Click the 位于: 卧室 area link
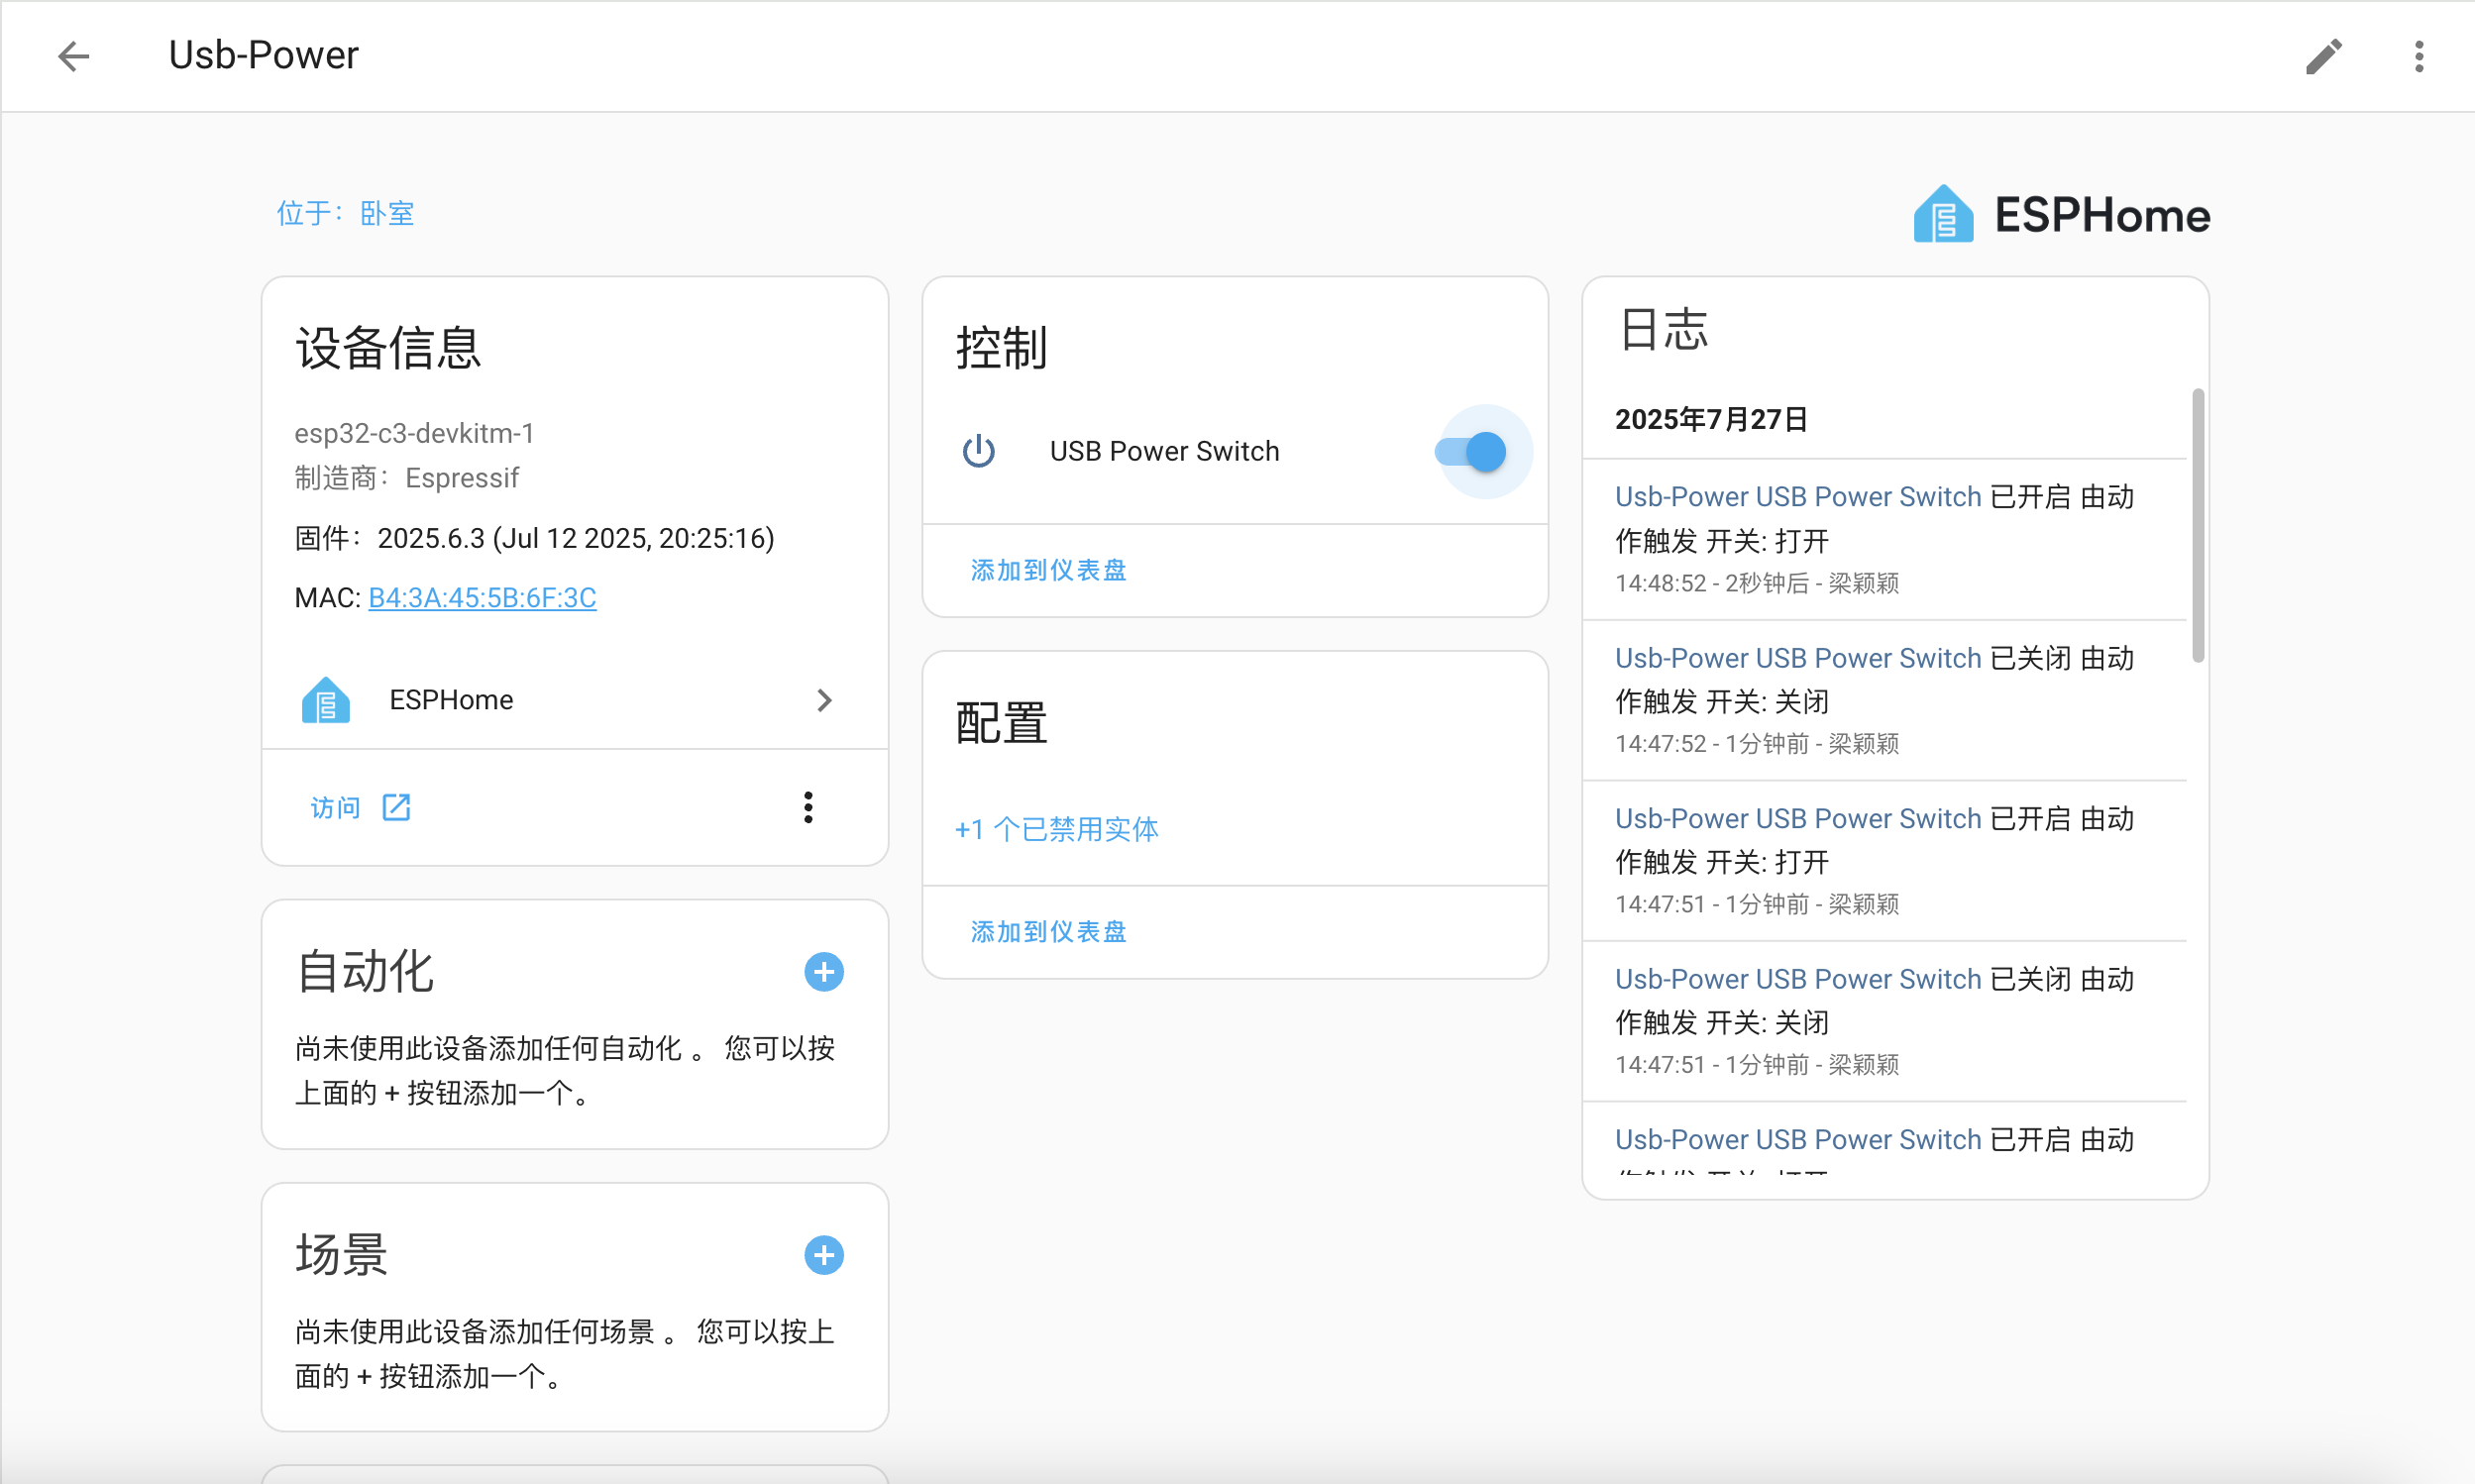 pyautogui.click(x=345, y=213)
